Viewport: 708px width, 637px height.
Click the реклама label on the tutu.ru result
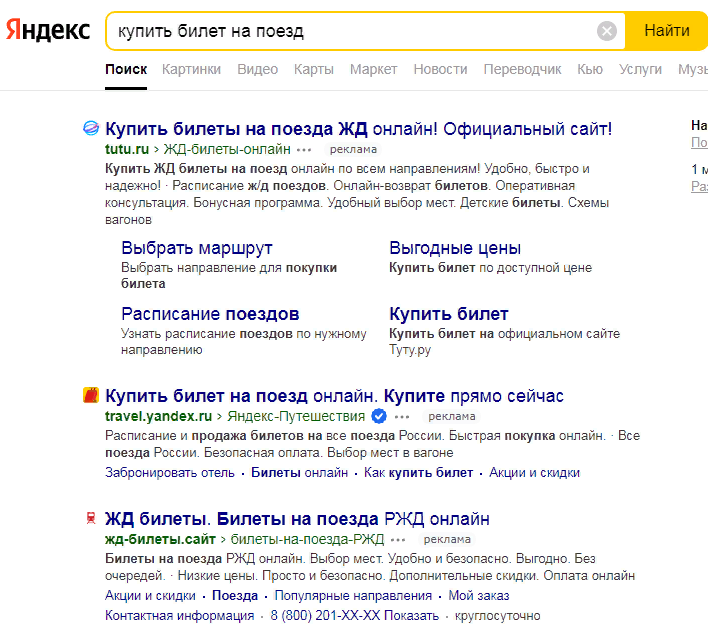pyautogui.click(x=353, y=149)
